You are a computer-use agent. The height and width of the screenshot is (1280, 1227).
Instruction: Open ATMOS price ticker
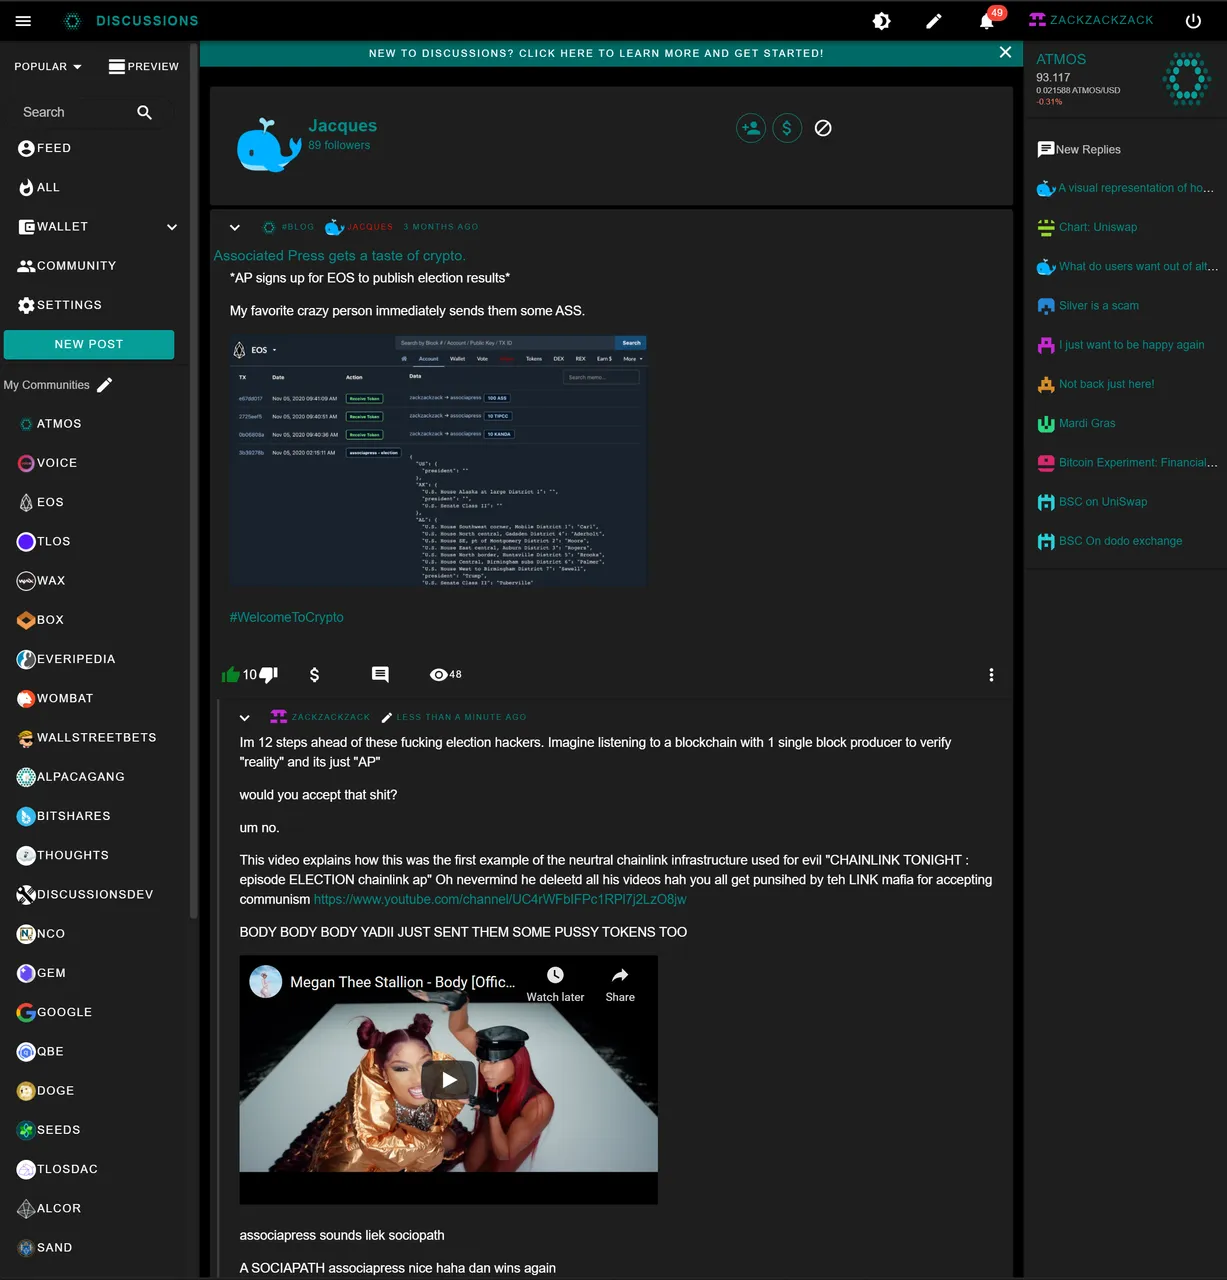1125,79
